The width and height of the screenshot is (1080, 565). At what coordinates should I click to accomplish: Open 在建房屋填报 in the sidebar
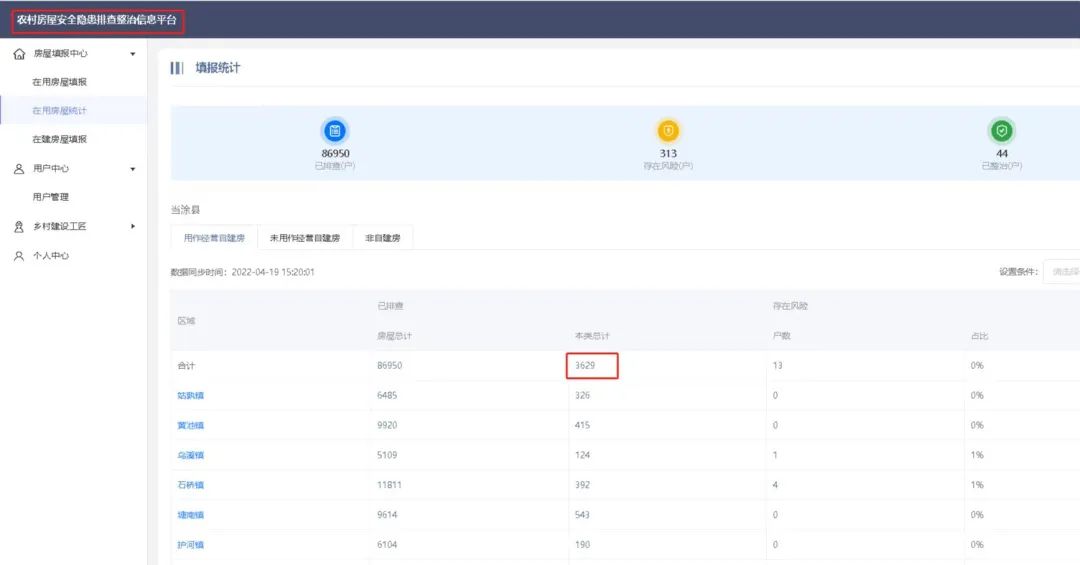click(59, 140)
